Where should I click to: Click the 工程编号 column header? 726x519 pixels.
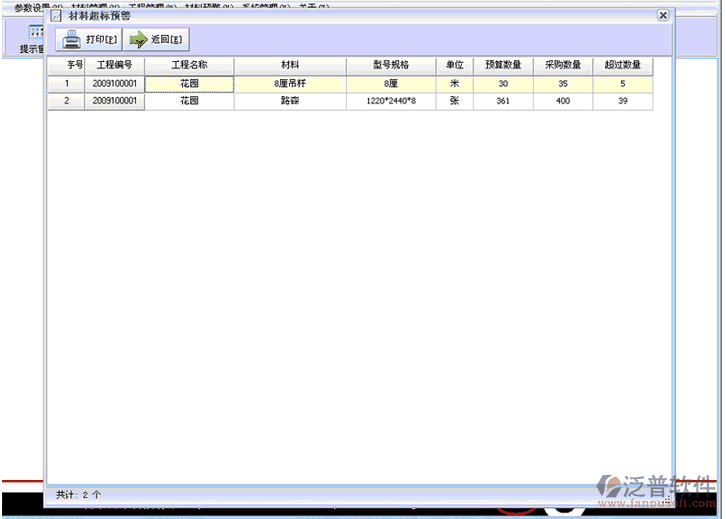point(114,66)
